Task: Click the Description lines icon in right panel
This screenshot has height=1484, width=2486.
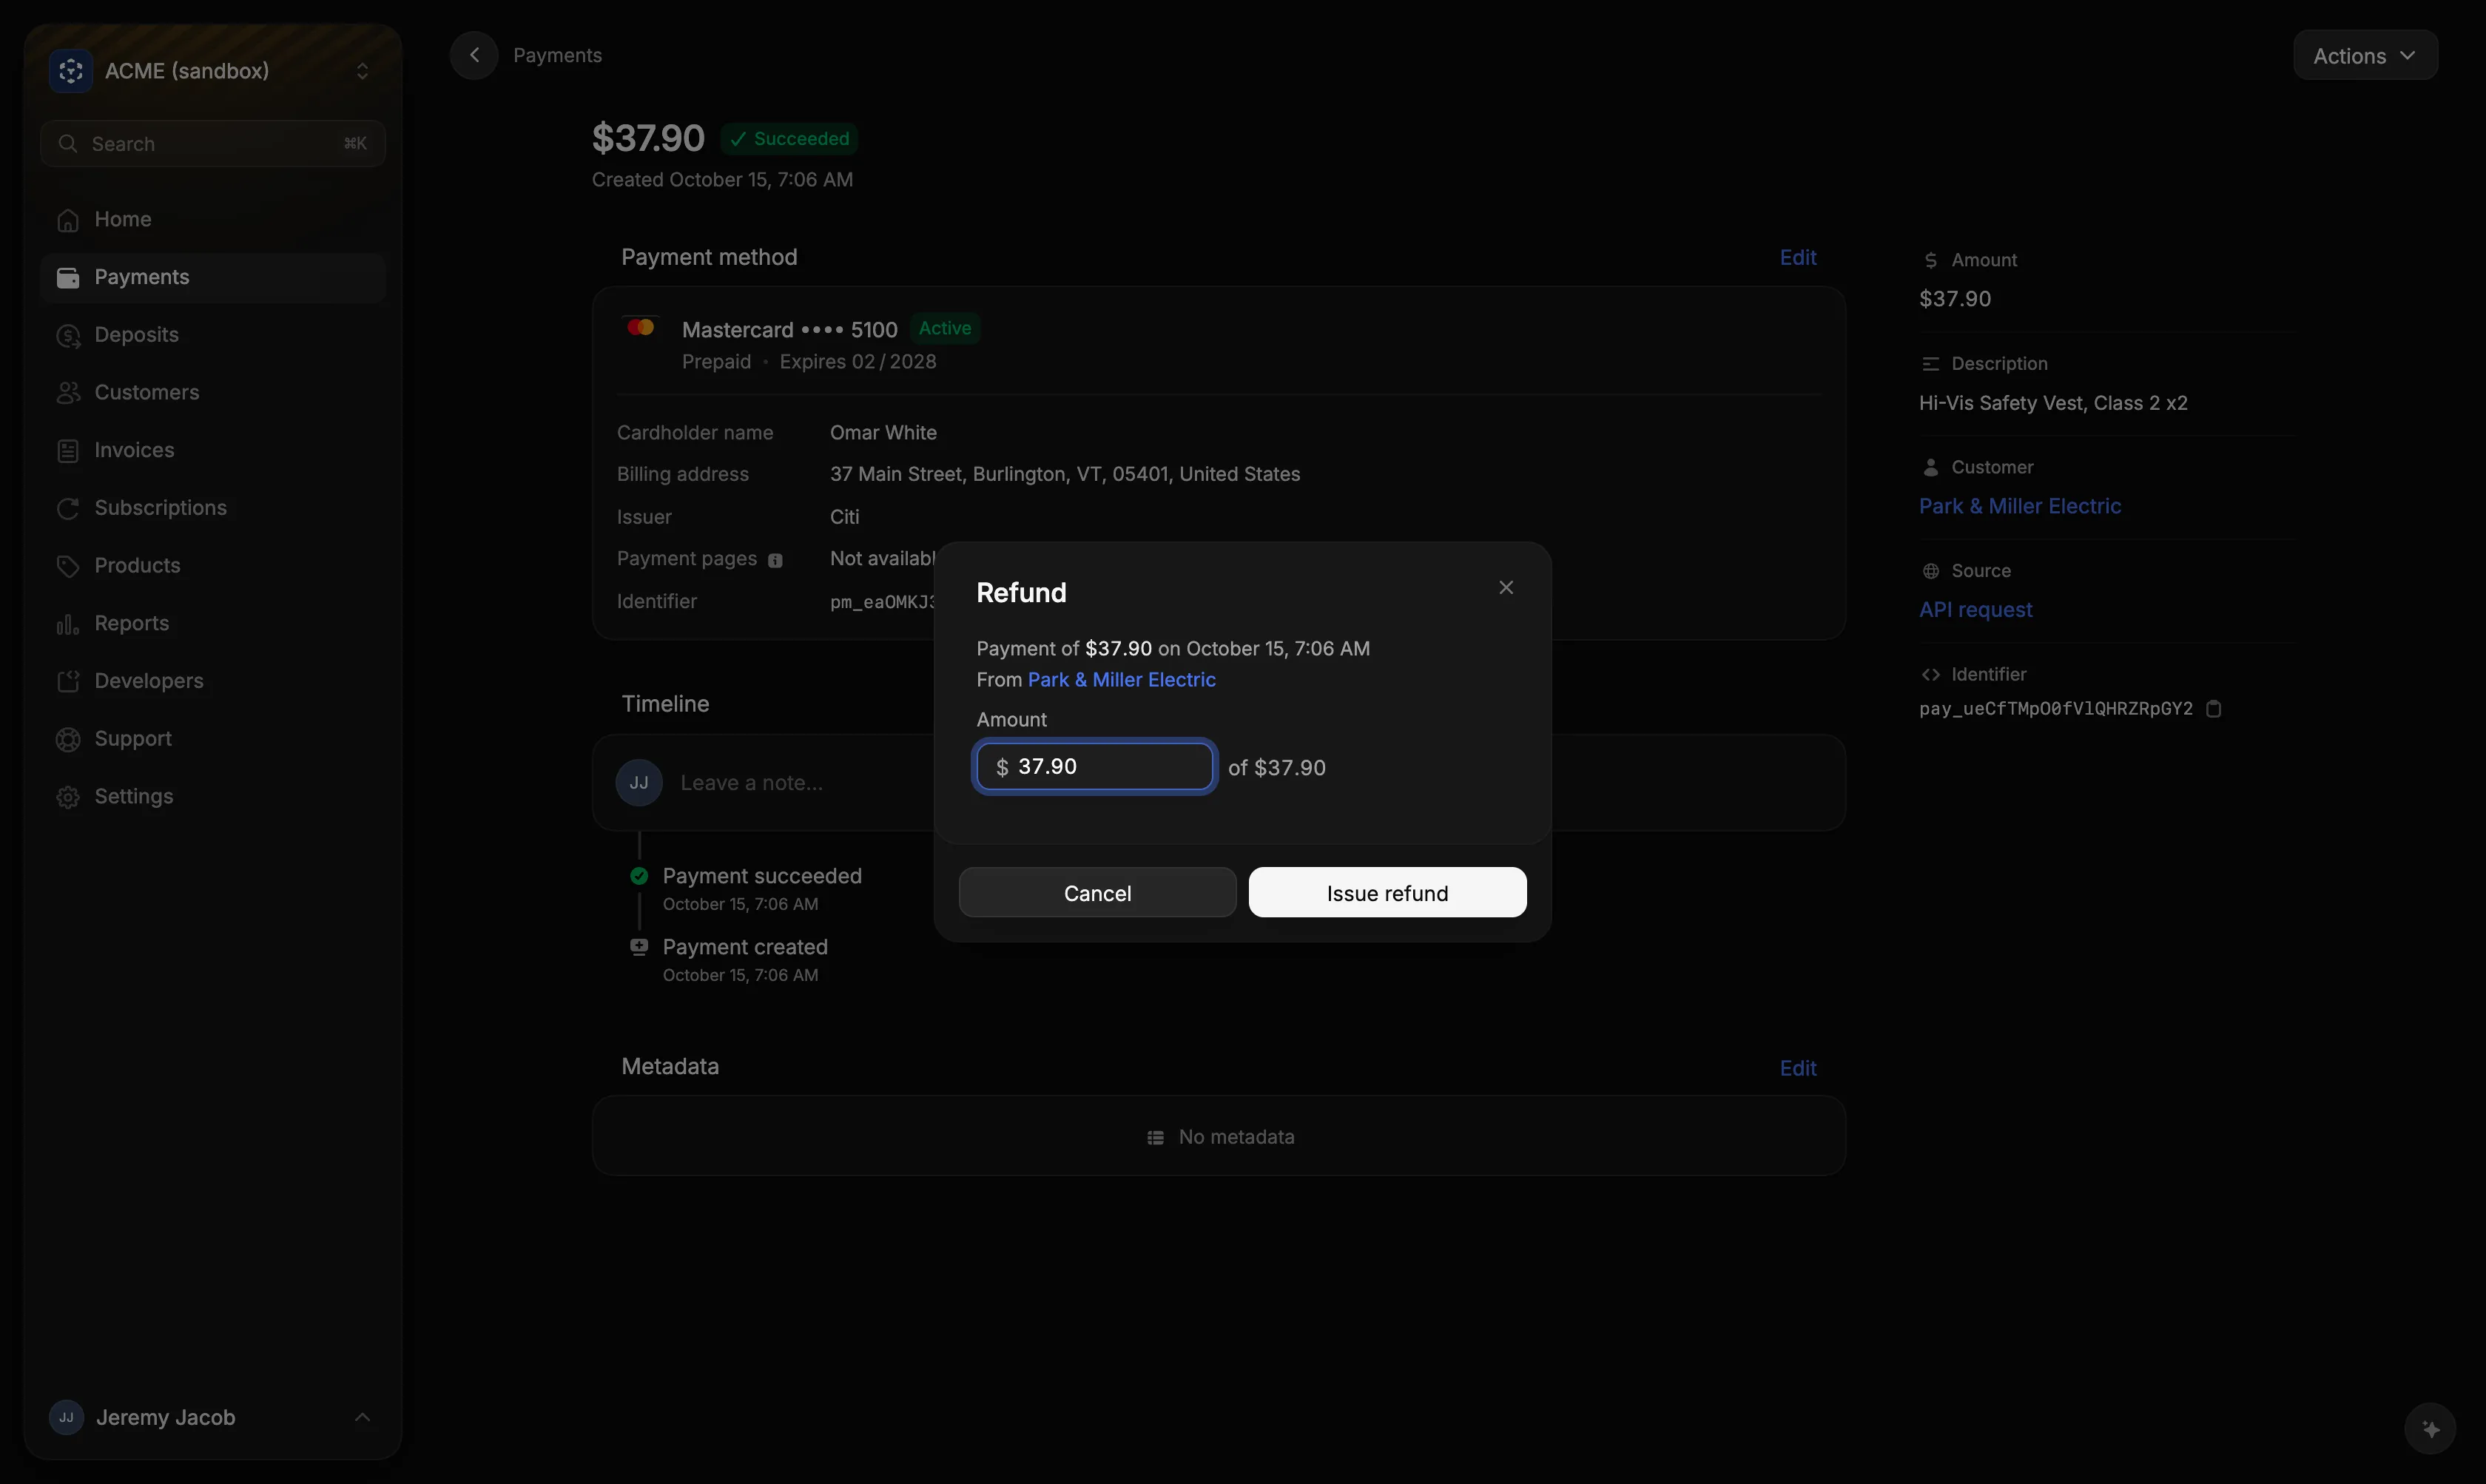Action: click(1930, 364)
